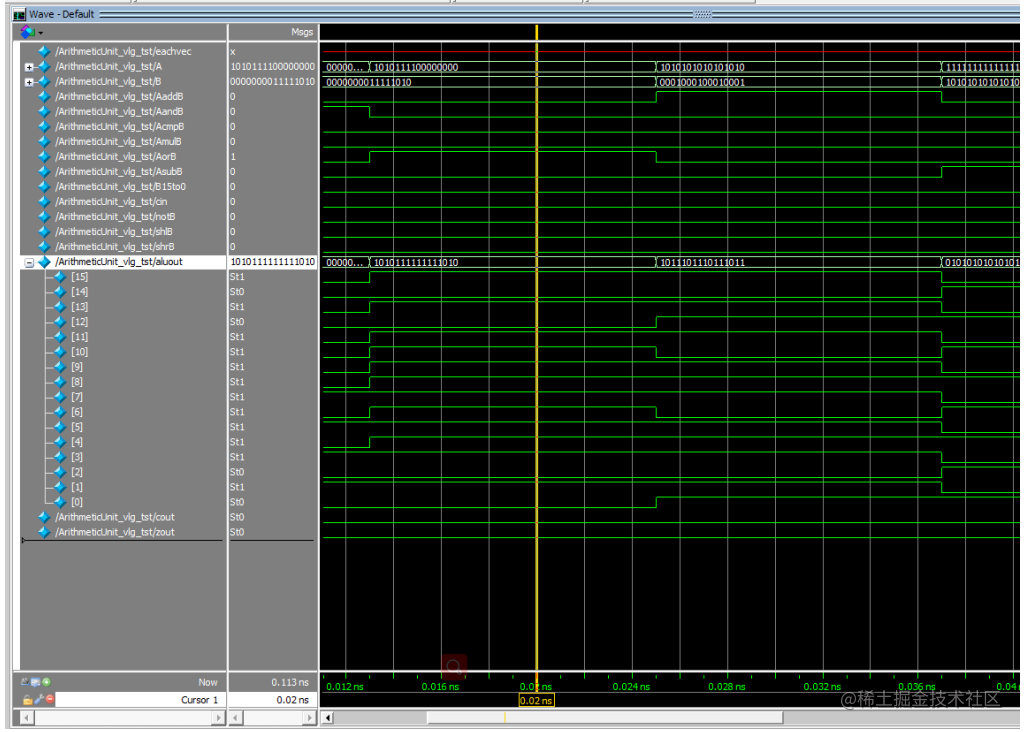Click the AsubB signal diamond icon
1024x732 pixels.
[44, 172]
